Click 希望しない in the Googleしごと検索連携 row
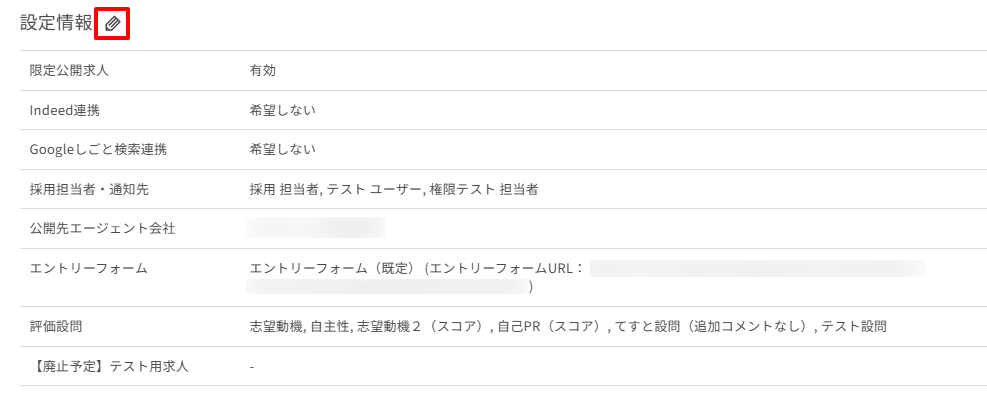Viewport: 987px width, 402px height. point(282,150)
